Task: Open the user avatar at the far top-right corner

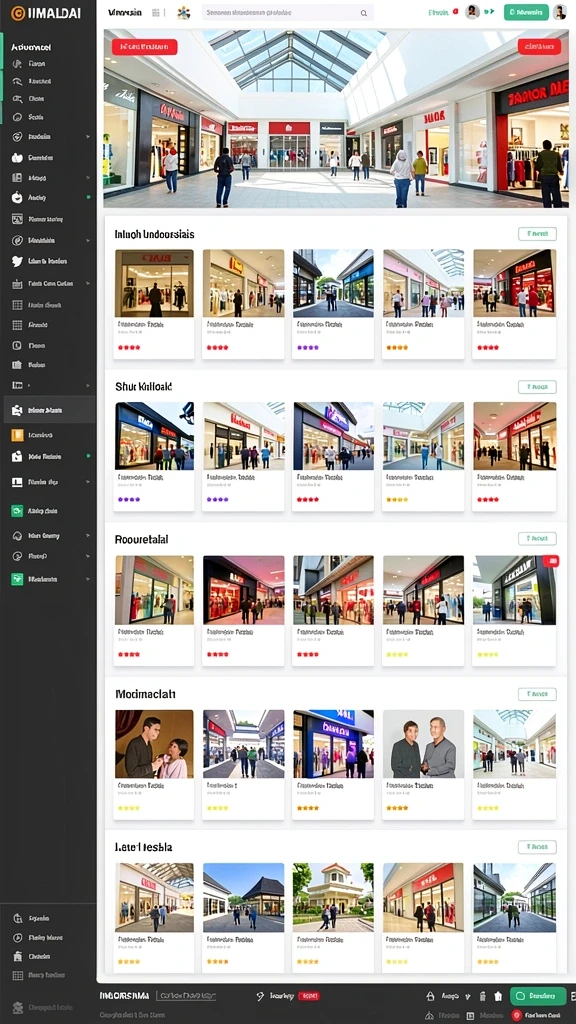Action: click(x=560, y=12)
